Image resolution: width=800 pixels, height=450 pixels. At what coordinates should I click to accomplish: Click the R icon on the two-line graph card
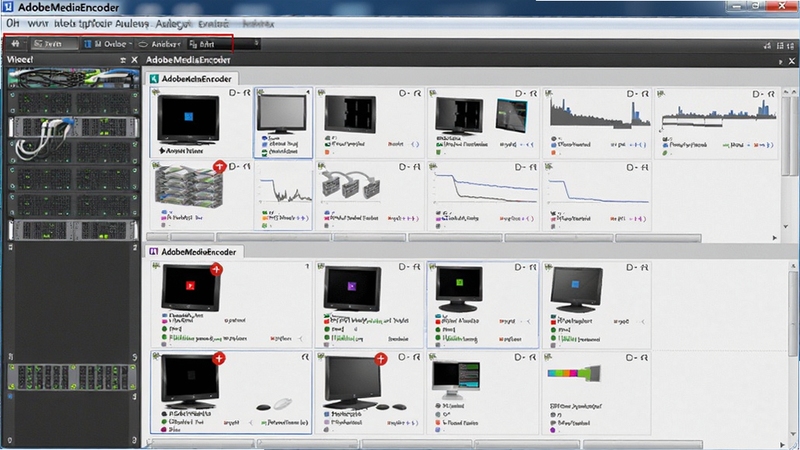click(x=533, y=167)
